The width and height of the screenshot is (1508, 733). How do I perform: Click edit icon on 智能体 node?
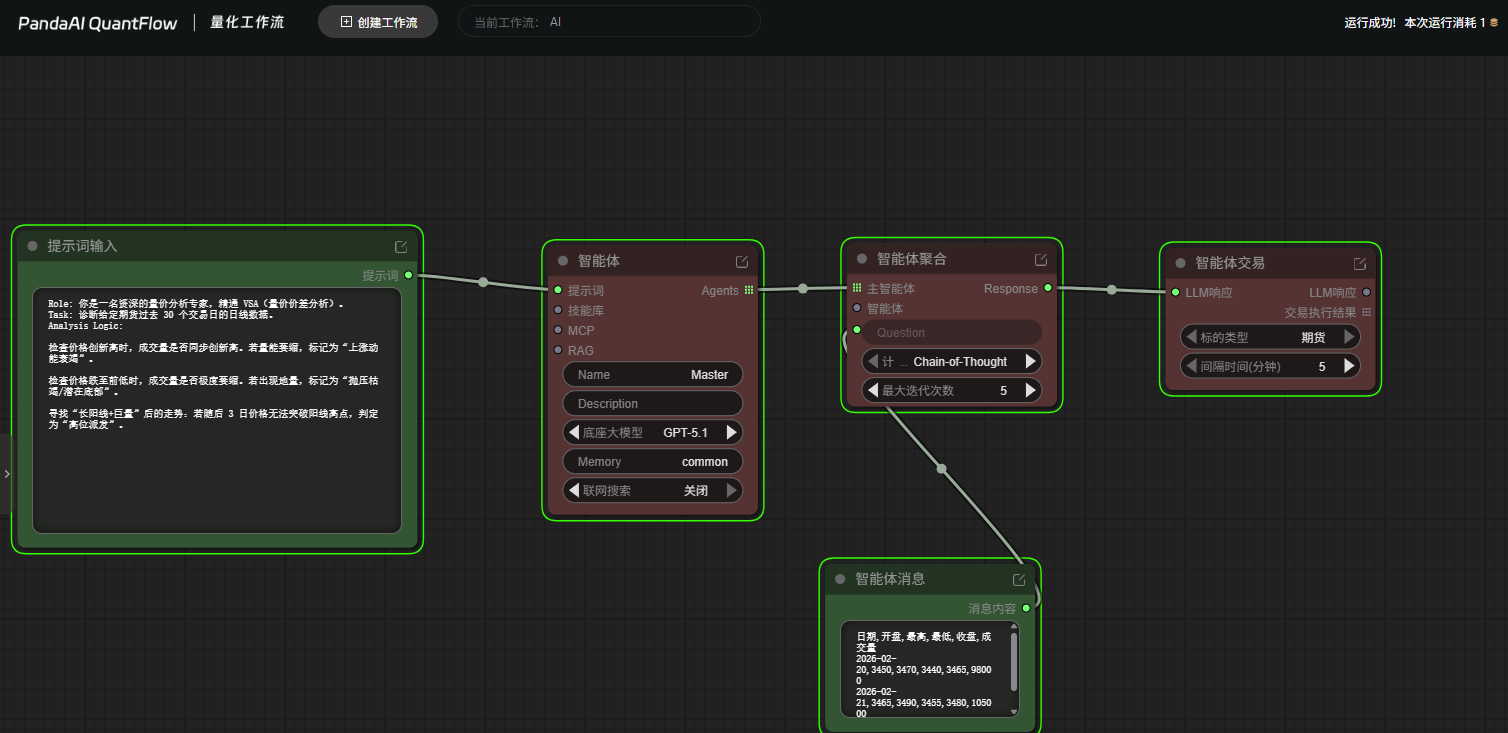[742, 262]
